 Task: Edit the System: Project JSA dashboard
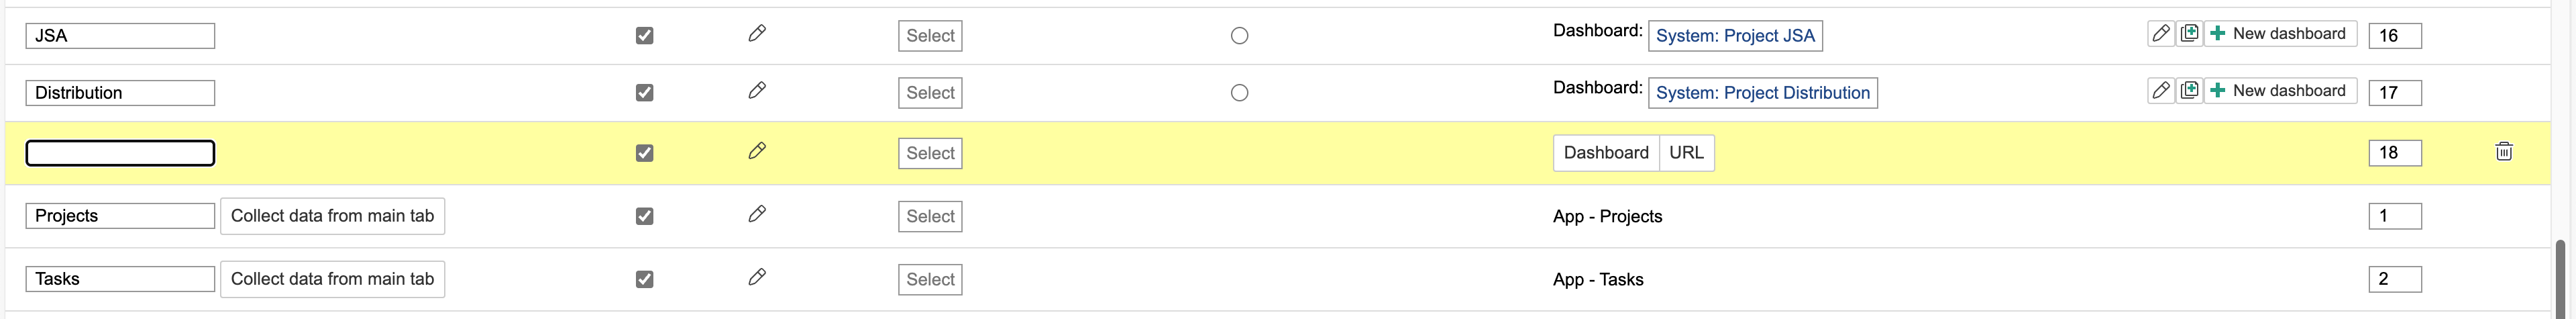tap(2160, 34)
